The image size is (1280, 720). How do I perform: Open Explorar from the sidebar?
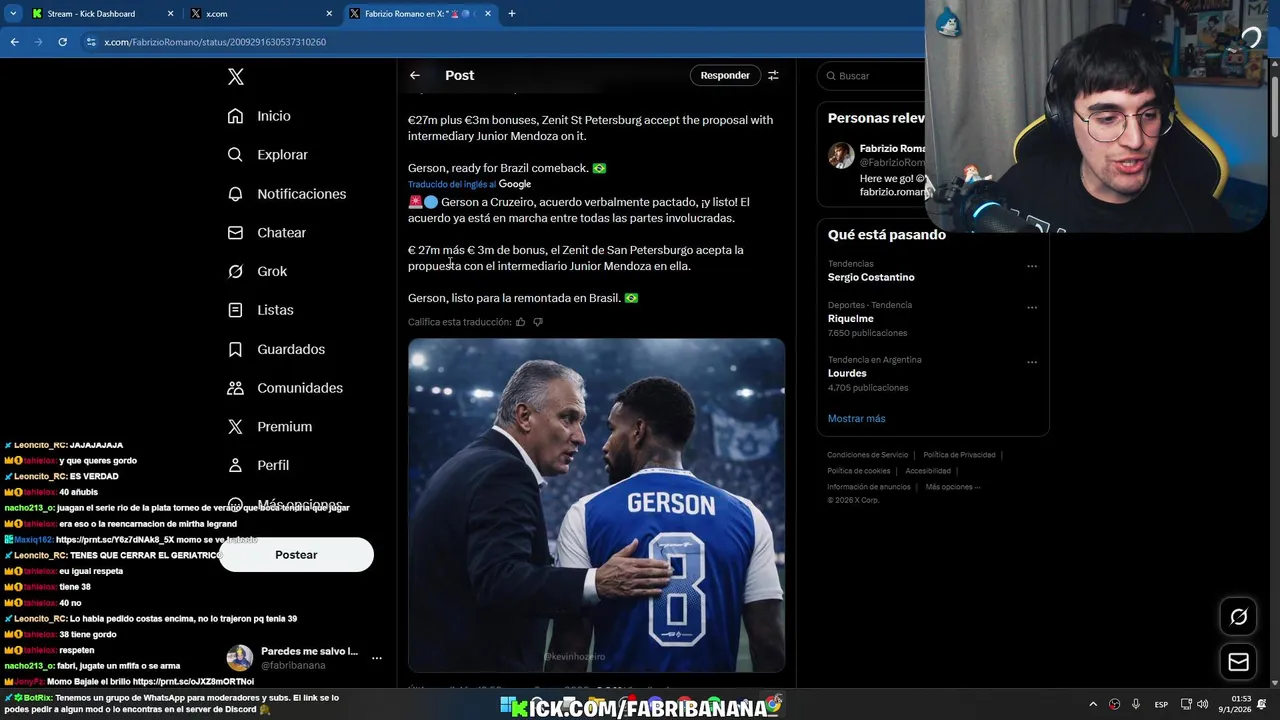coord(267,155)
